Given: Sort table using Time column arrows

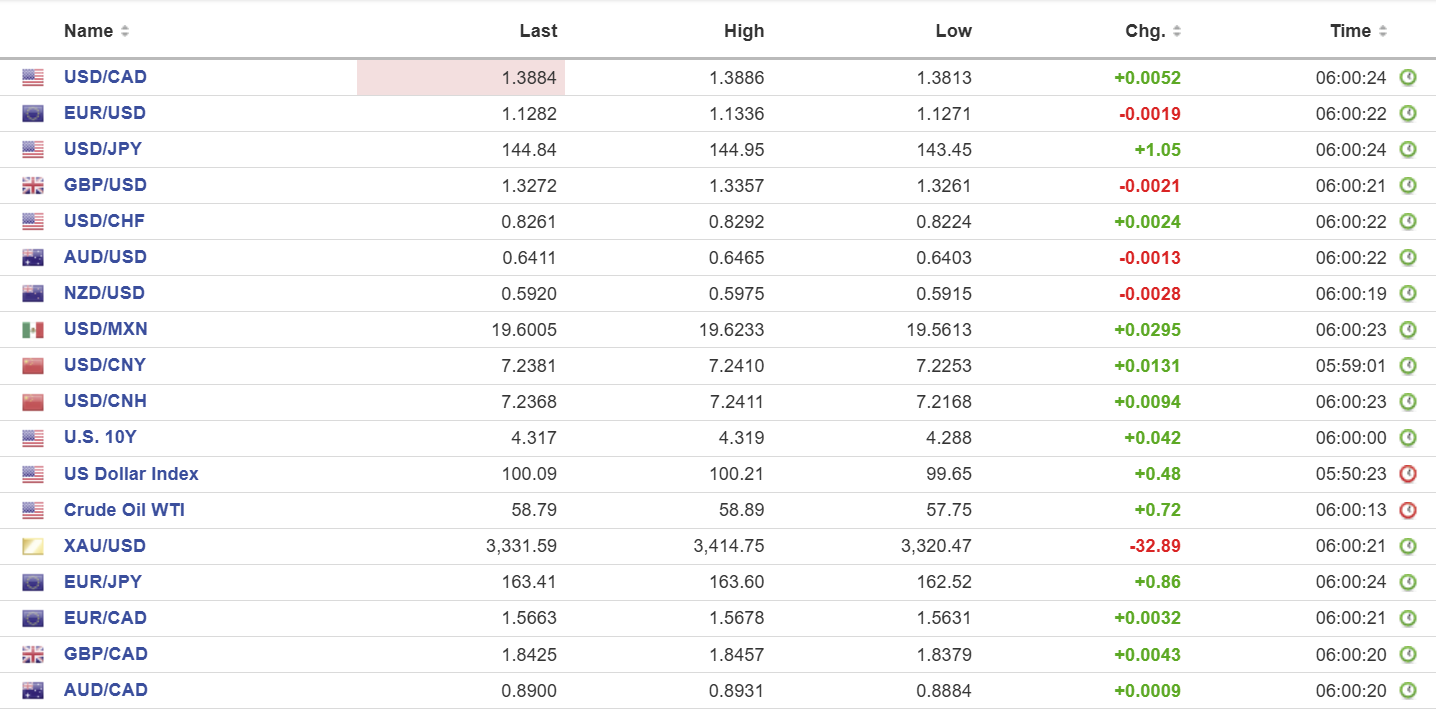Looking at the screenshot, I should point(1383,32).
